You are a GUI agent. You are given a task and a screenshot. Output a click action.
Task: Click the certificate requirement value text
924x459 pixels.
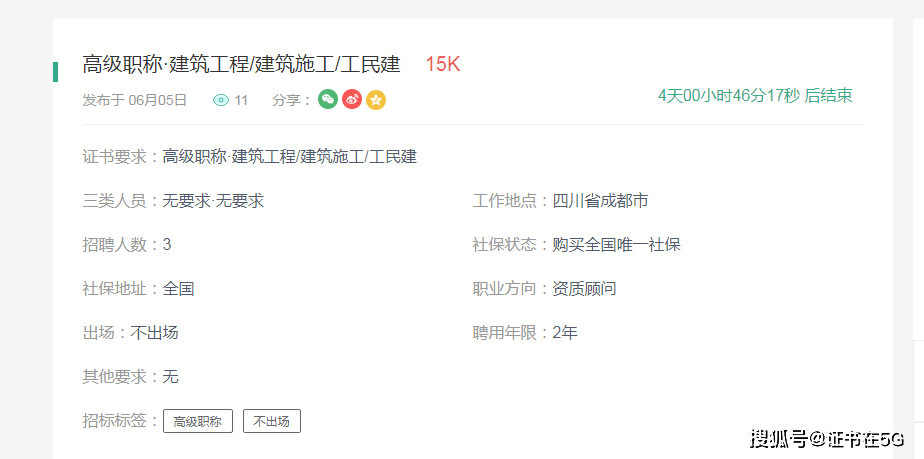[290, 156]
